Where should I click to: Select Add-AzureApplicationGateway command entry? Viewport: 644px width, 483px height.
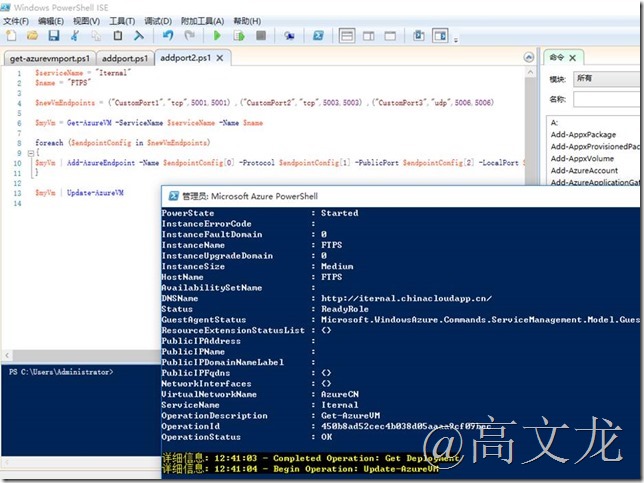click(x=595, y=182)
